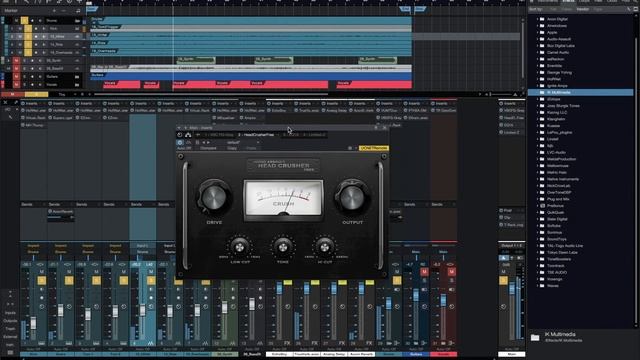
Task: Mute the highlighted fifth mixer channel
Action: click(x=151, y=272)
